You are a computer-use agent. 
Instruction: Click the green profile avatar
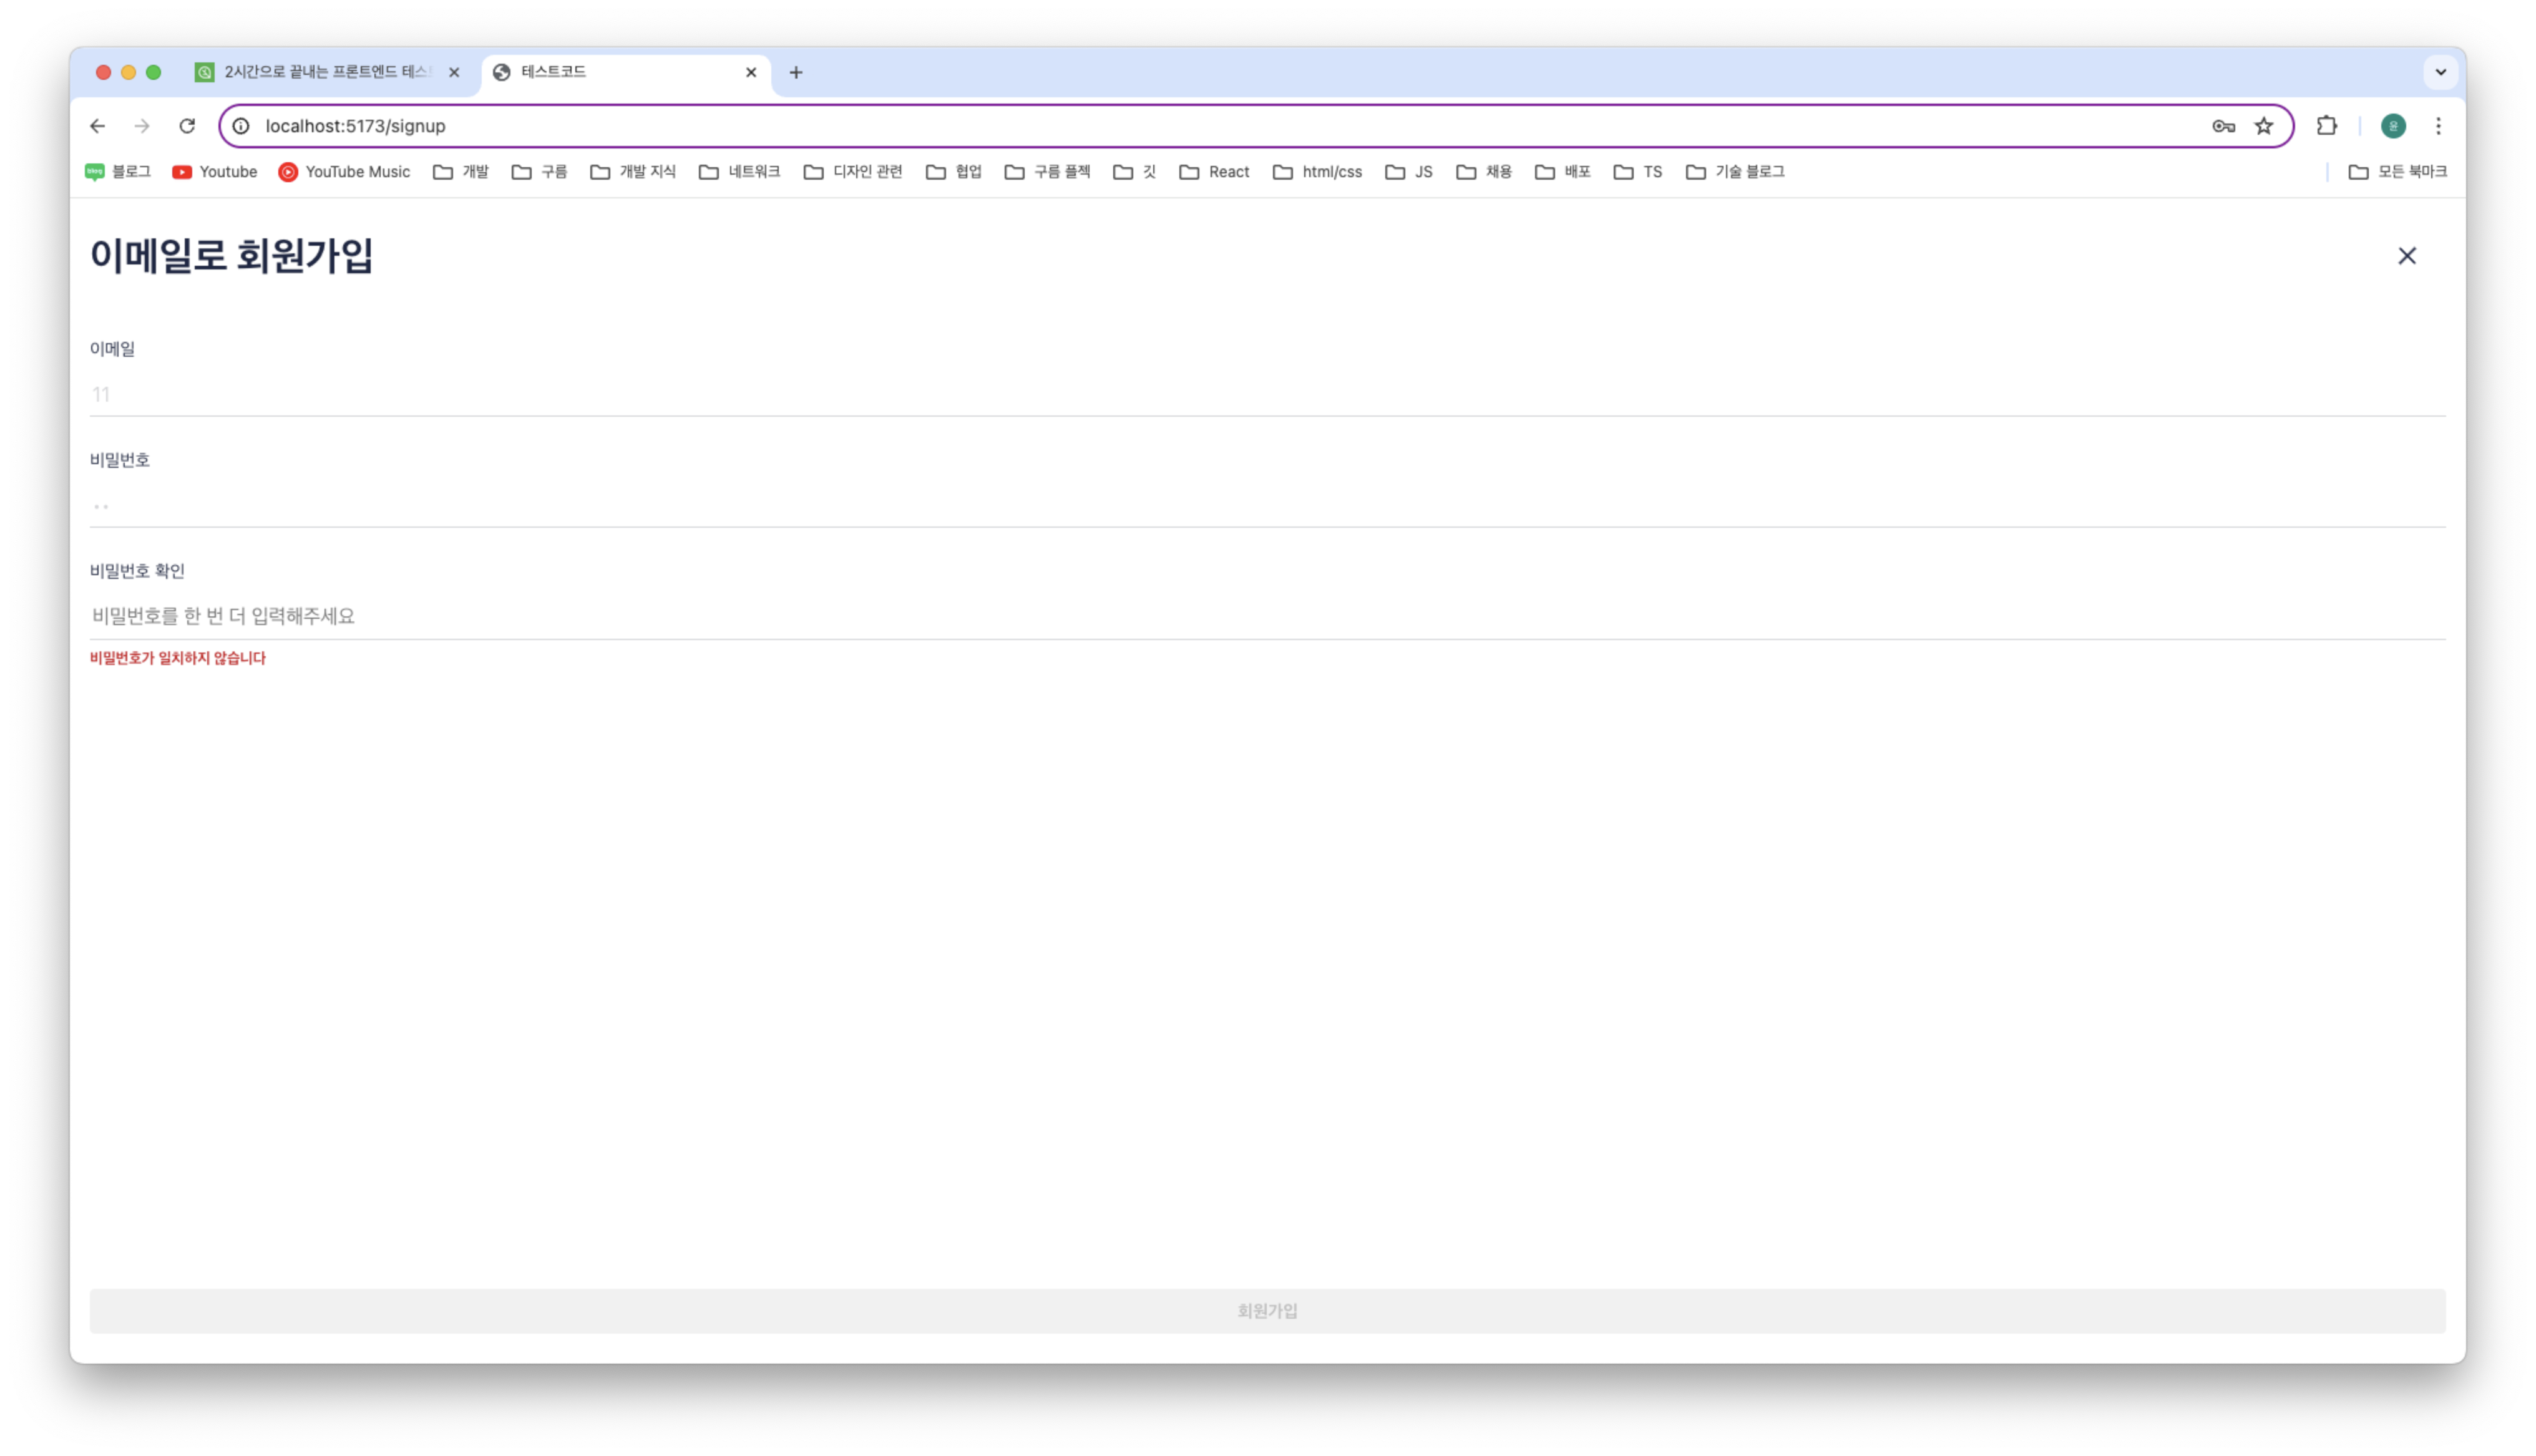click(x=2393, y=126)
